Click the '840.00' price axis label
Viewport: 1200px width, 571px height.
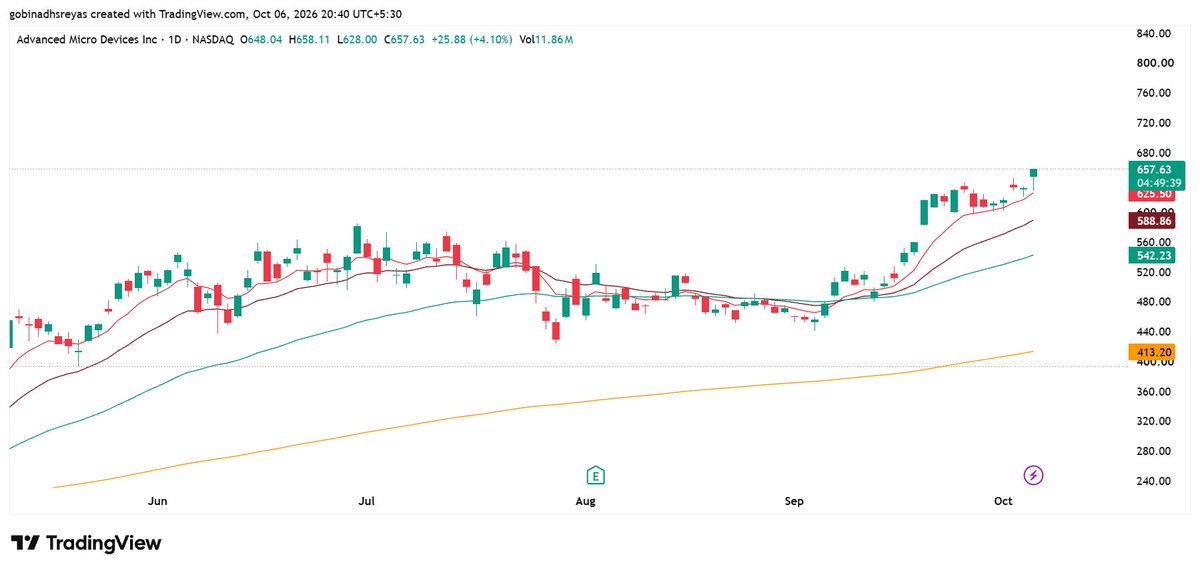pos(1152,34)
